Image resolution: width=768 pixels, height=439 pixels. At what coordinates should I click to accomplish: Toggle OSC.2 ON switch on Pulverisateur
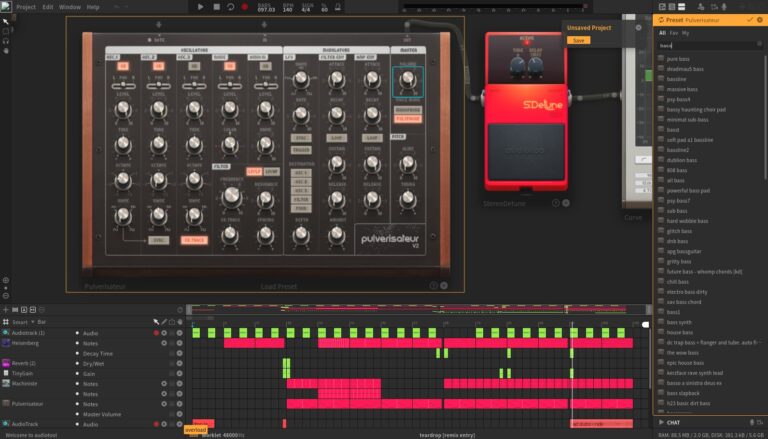pos(159,66)
